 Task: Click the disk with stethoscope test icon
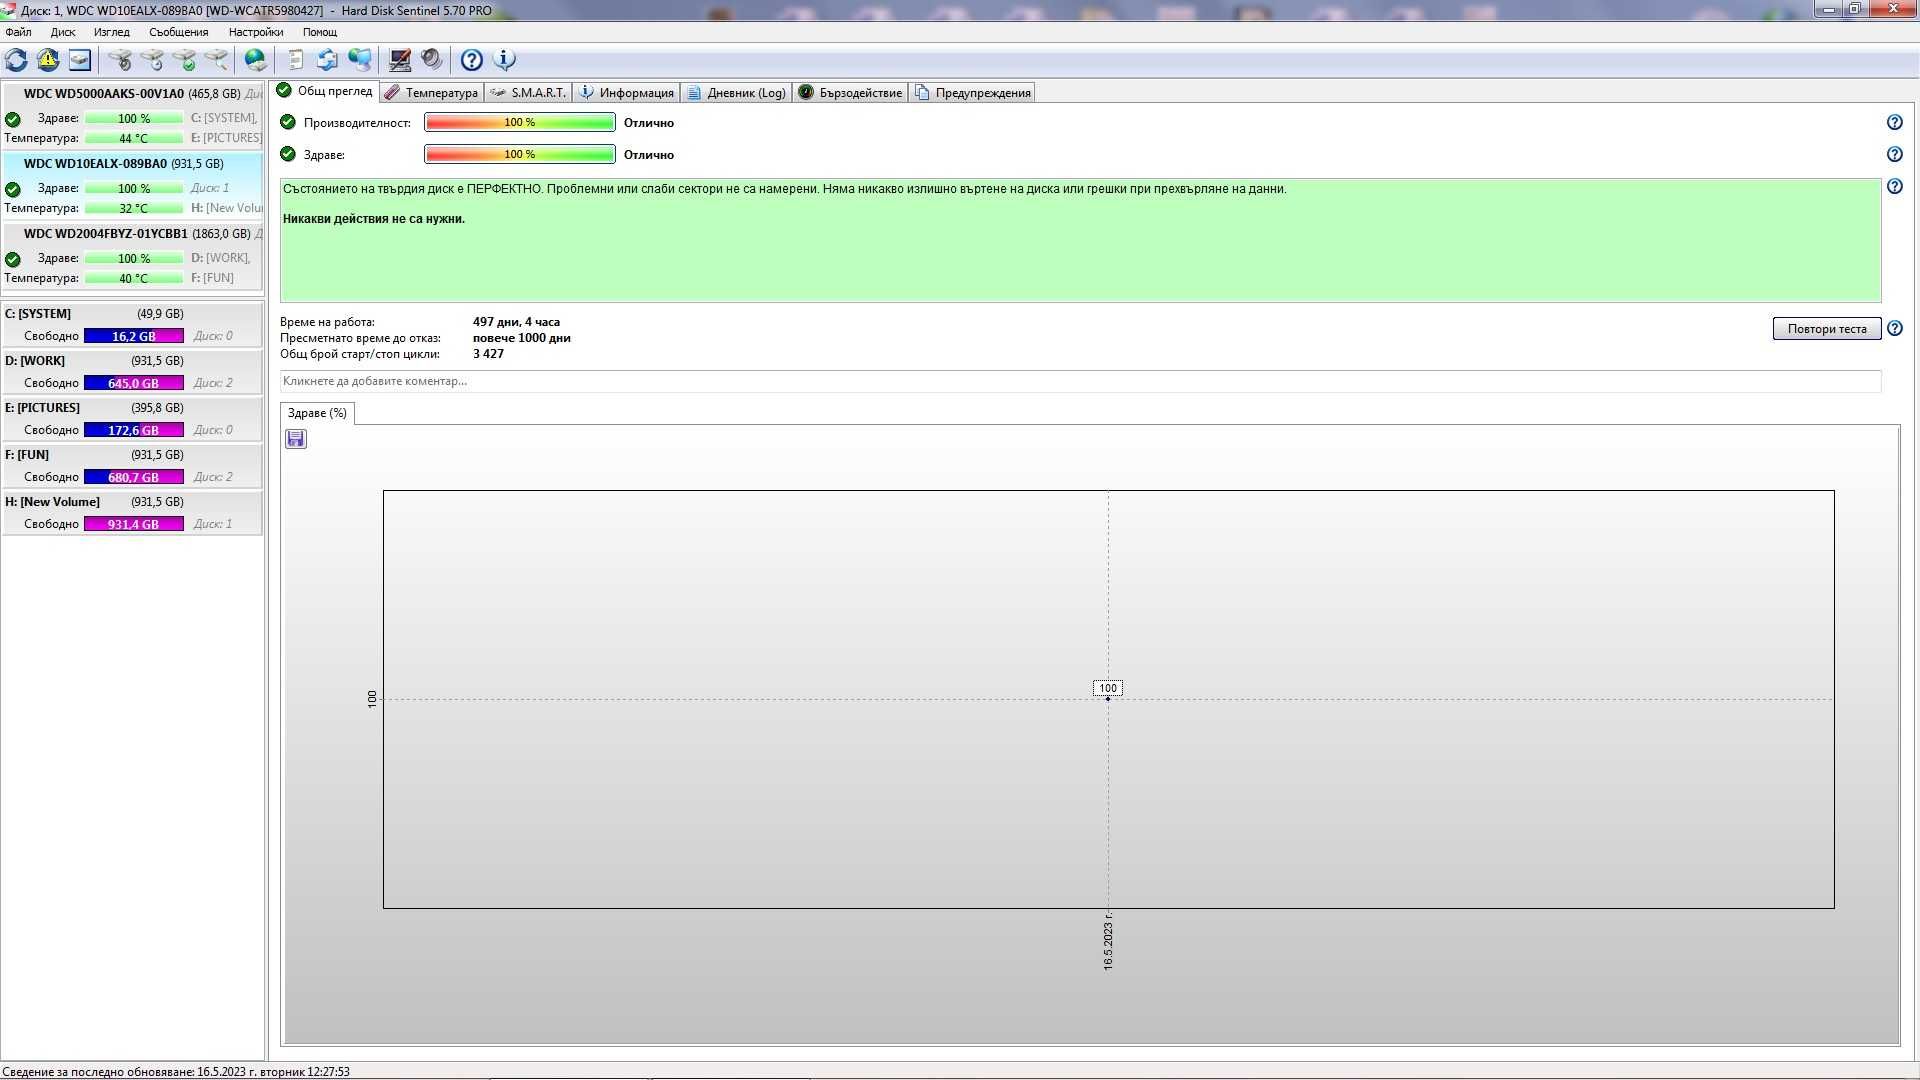(120, 60)
